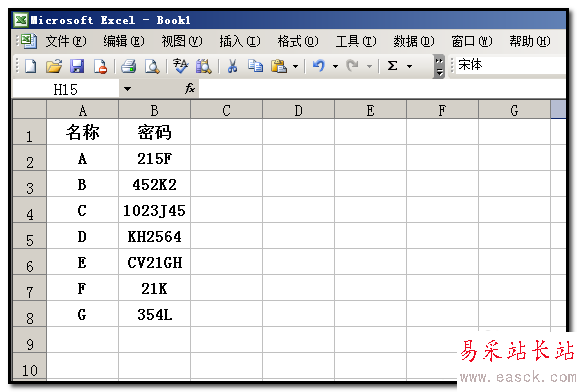The height and width of the screenshot is (392, 577).
Task: Expand the AutoSum functions dropdown arrow
Action: coord(409,67)
